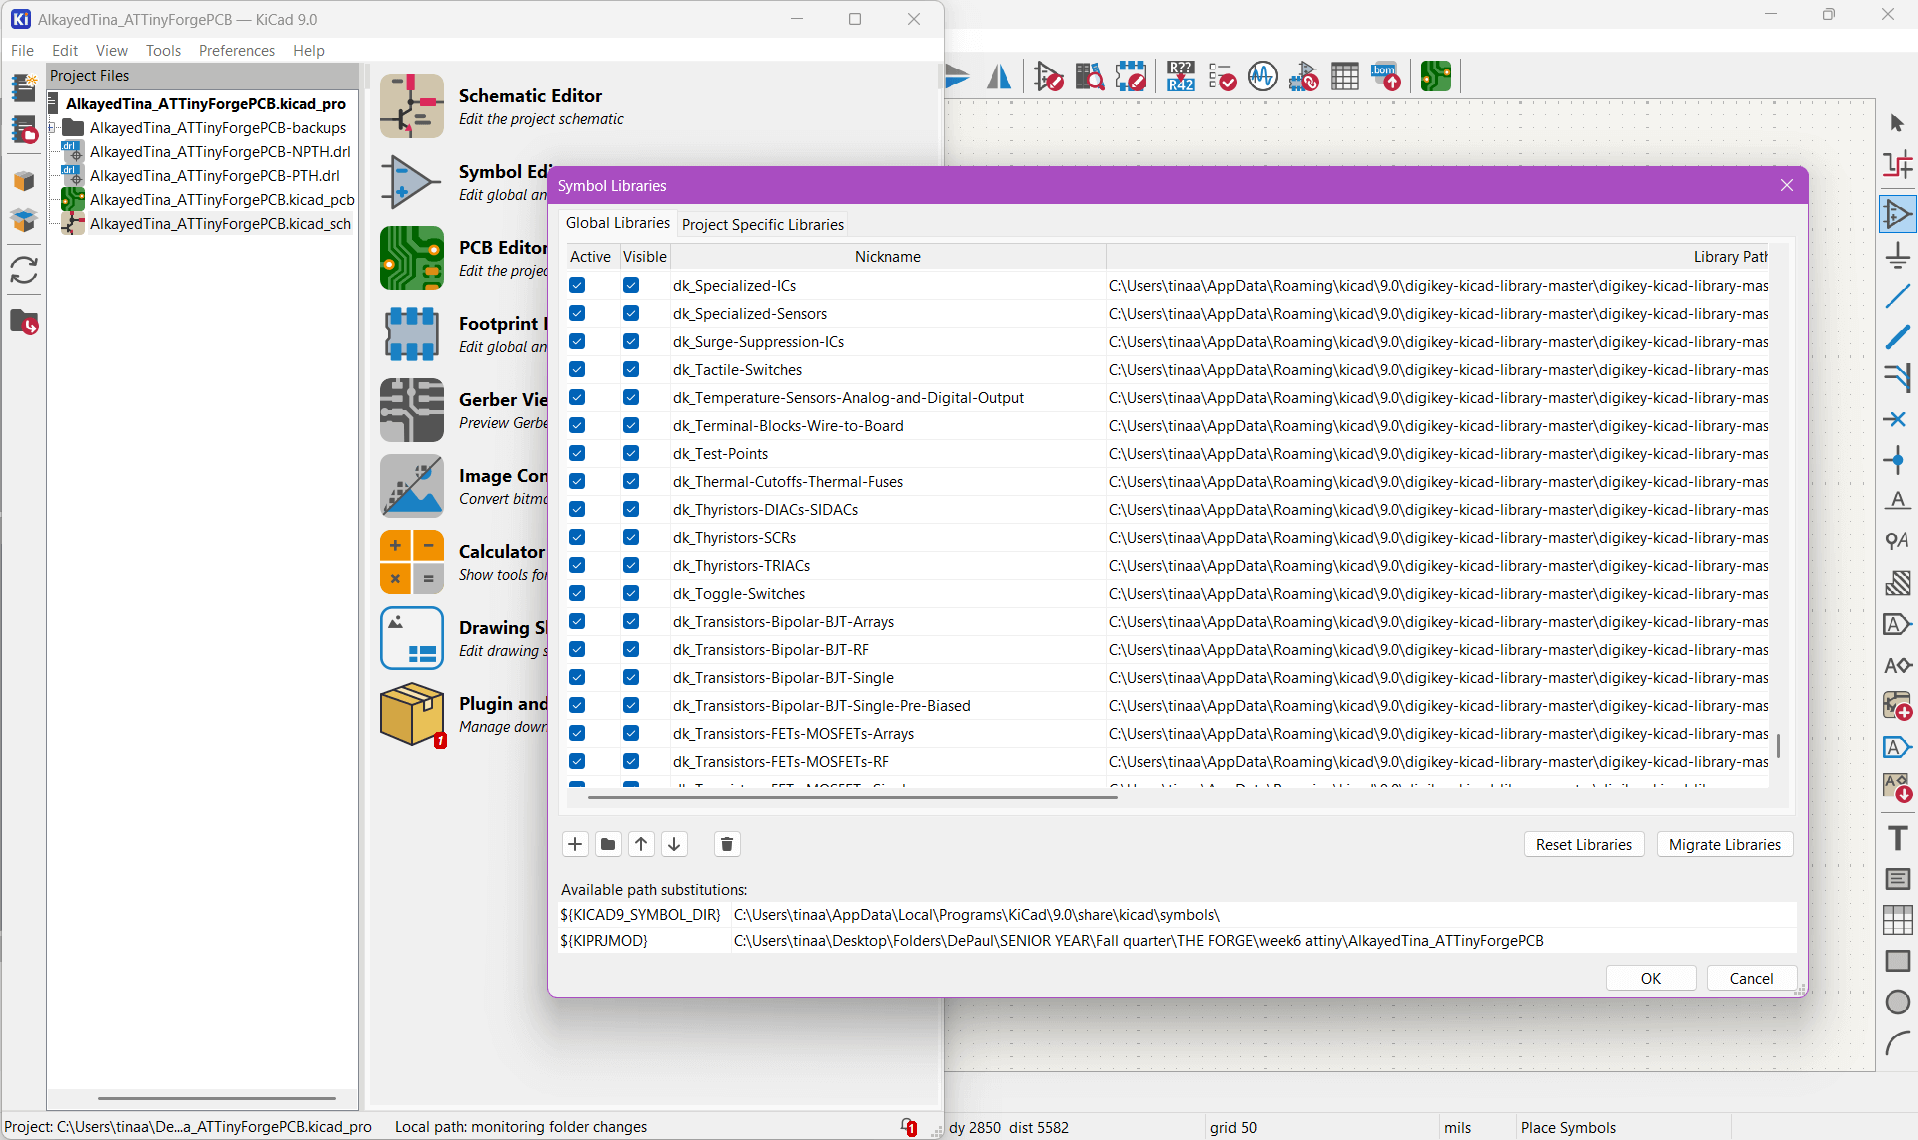The width and height of the screenshot is (1918, 1140).
Task: Toggle Active for dk_Toggle-Switches
Action: [x=577, y=593]
